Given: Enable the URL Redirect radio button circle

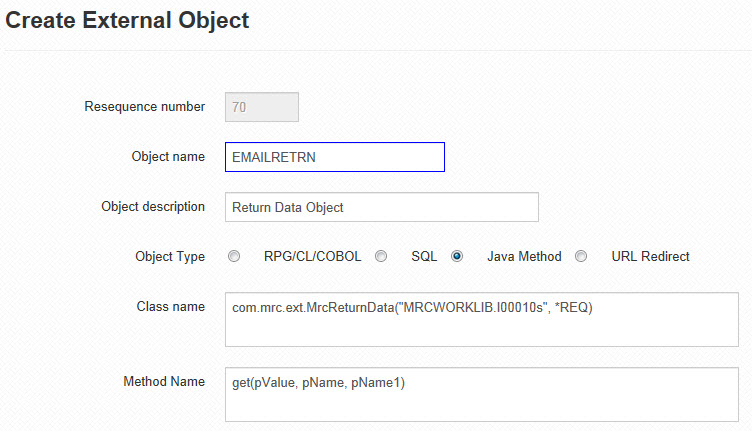Looking at the screenshot, I should pyautogui.click(x=581, y=256).
